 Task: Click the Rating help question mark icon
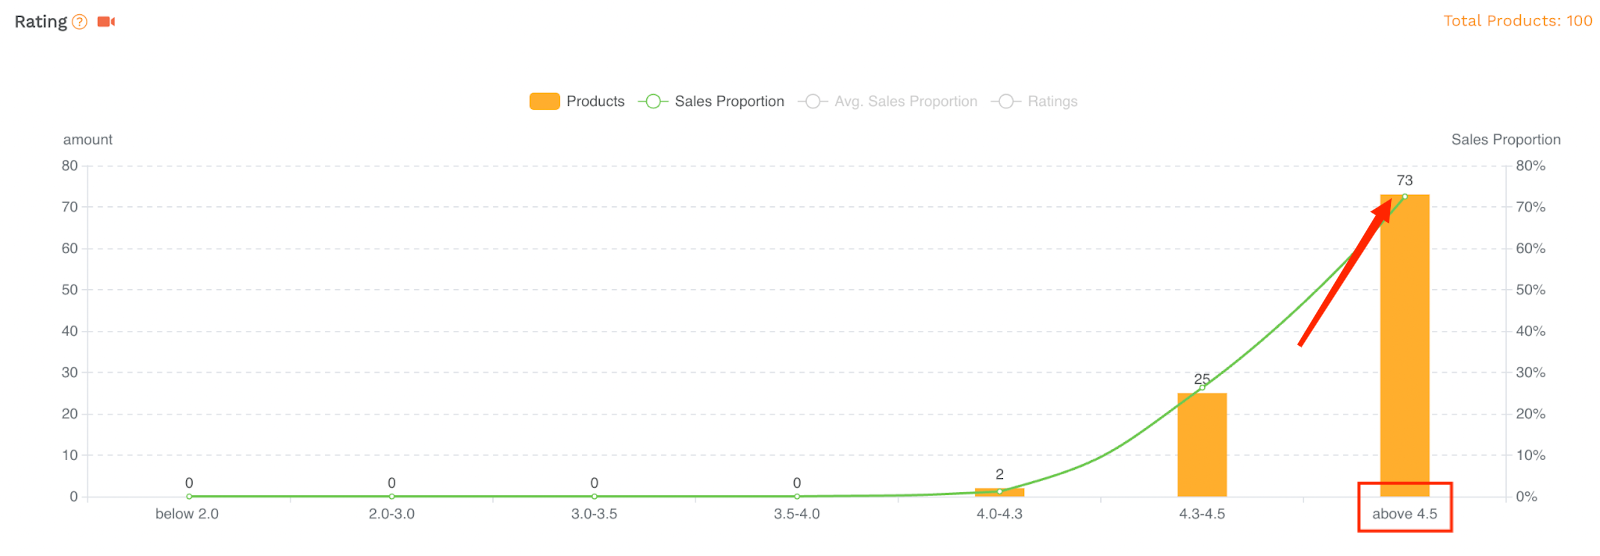tap(80, 22)
